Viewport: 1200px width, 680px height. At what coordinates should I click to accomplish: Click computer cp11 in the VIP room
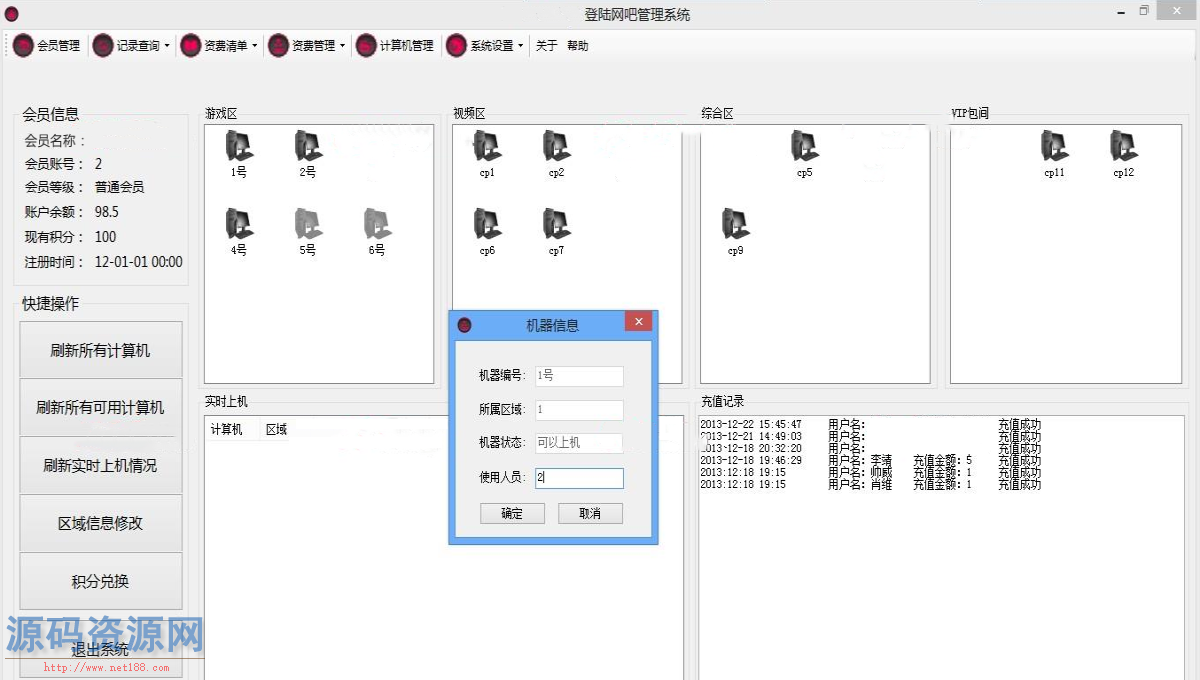click(x=1054, y=147)
